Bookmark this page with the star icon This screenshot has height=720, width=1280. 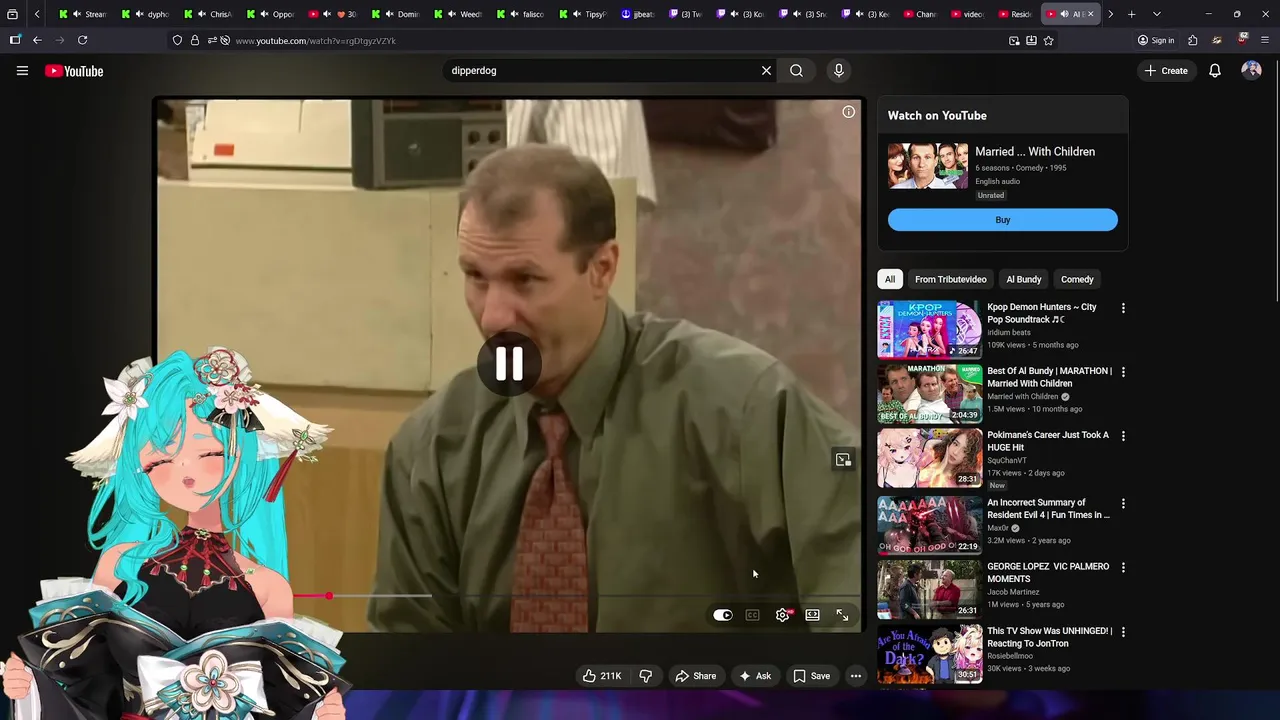click(1048, 41)
